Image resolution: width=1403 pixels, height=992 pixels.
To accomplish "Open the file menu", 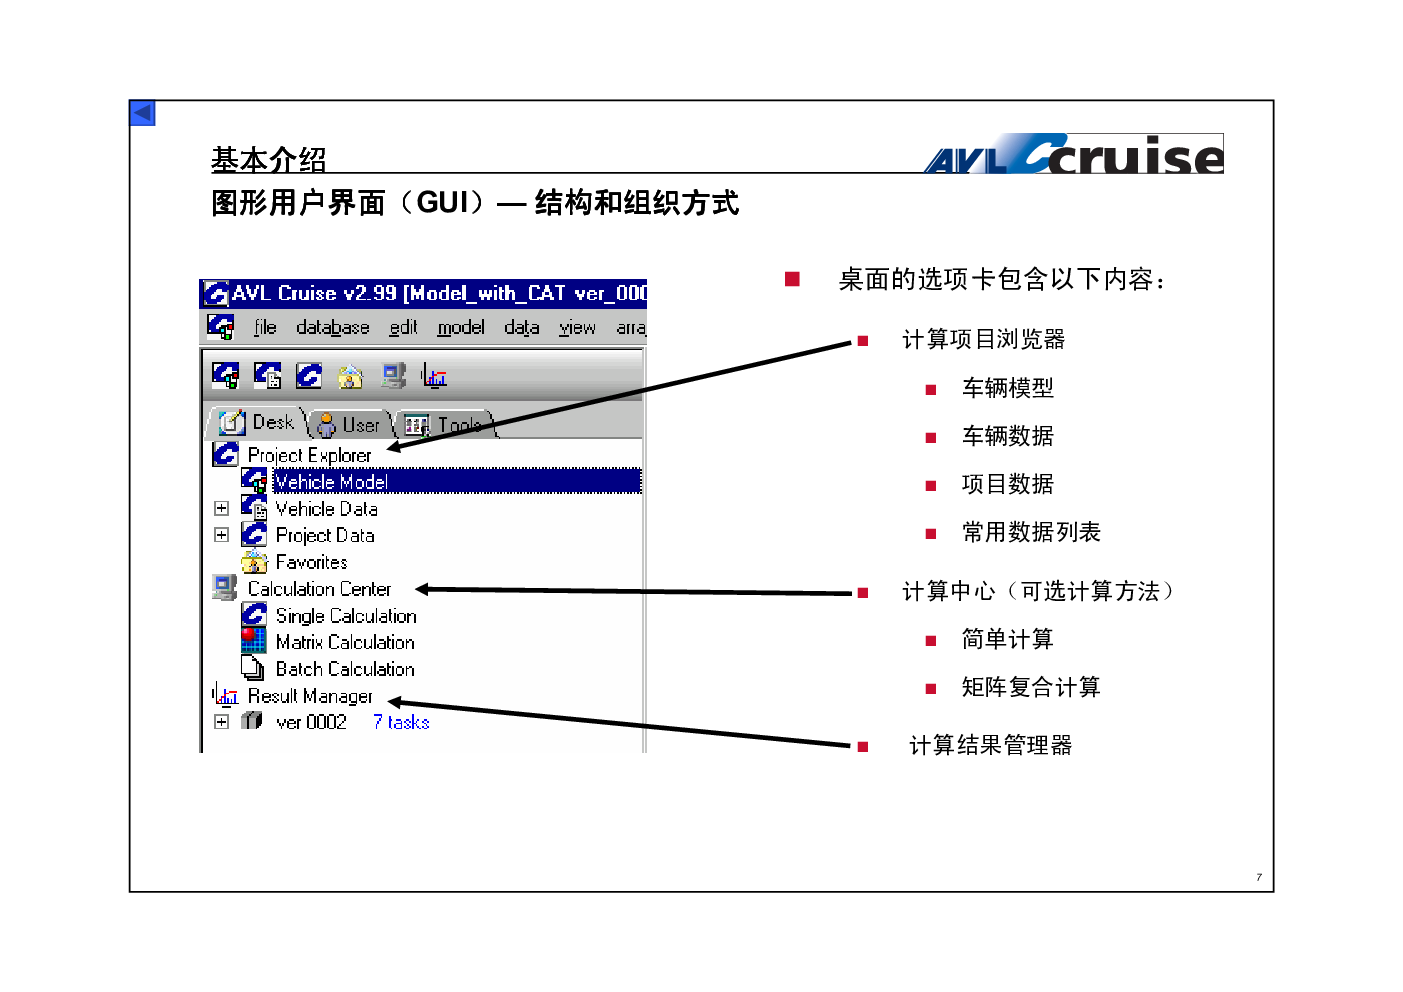I will (265, 327).
